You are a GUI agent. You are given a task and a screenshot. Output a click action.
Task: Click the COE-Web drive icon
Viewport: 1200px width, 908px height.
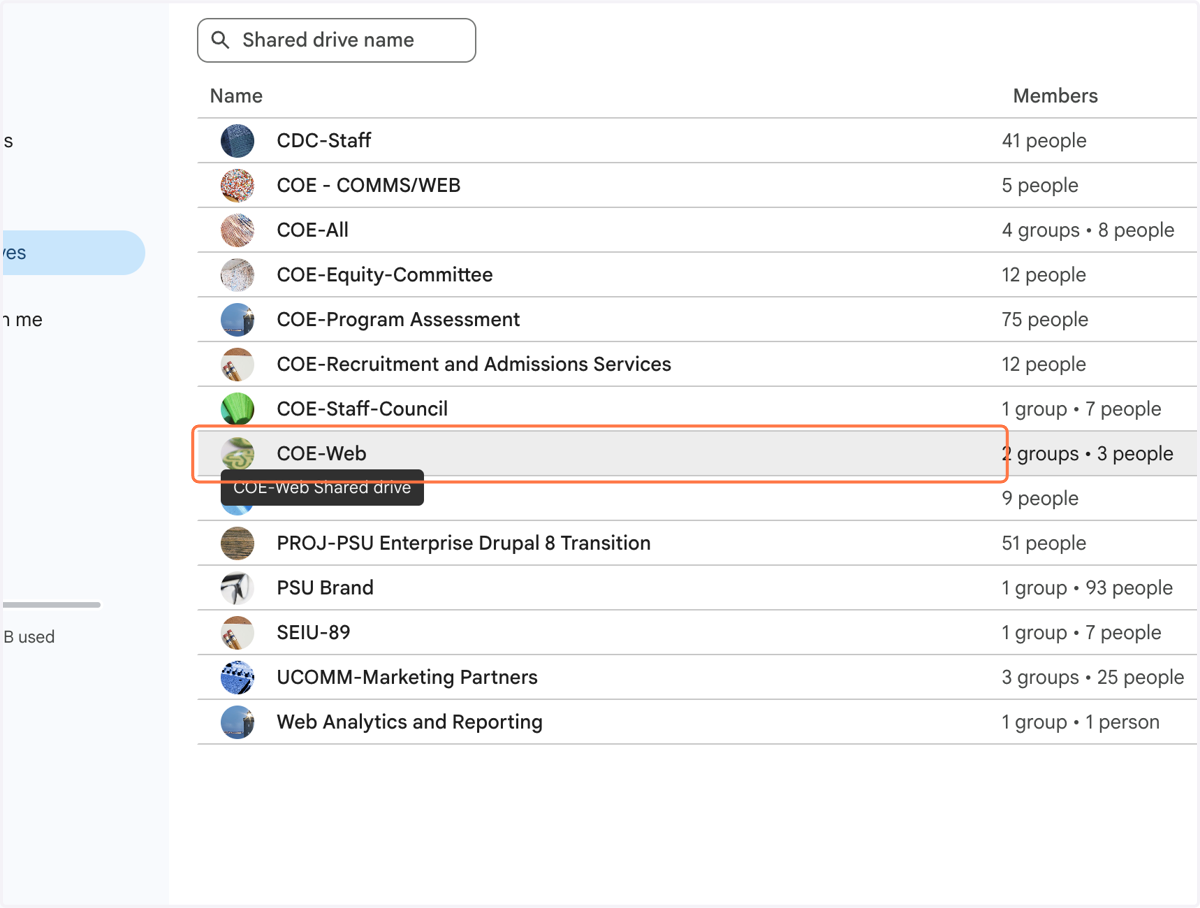(x=238, y=454)
